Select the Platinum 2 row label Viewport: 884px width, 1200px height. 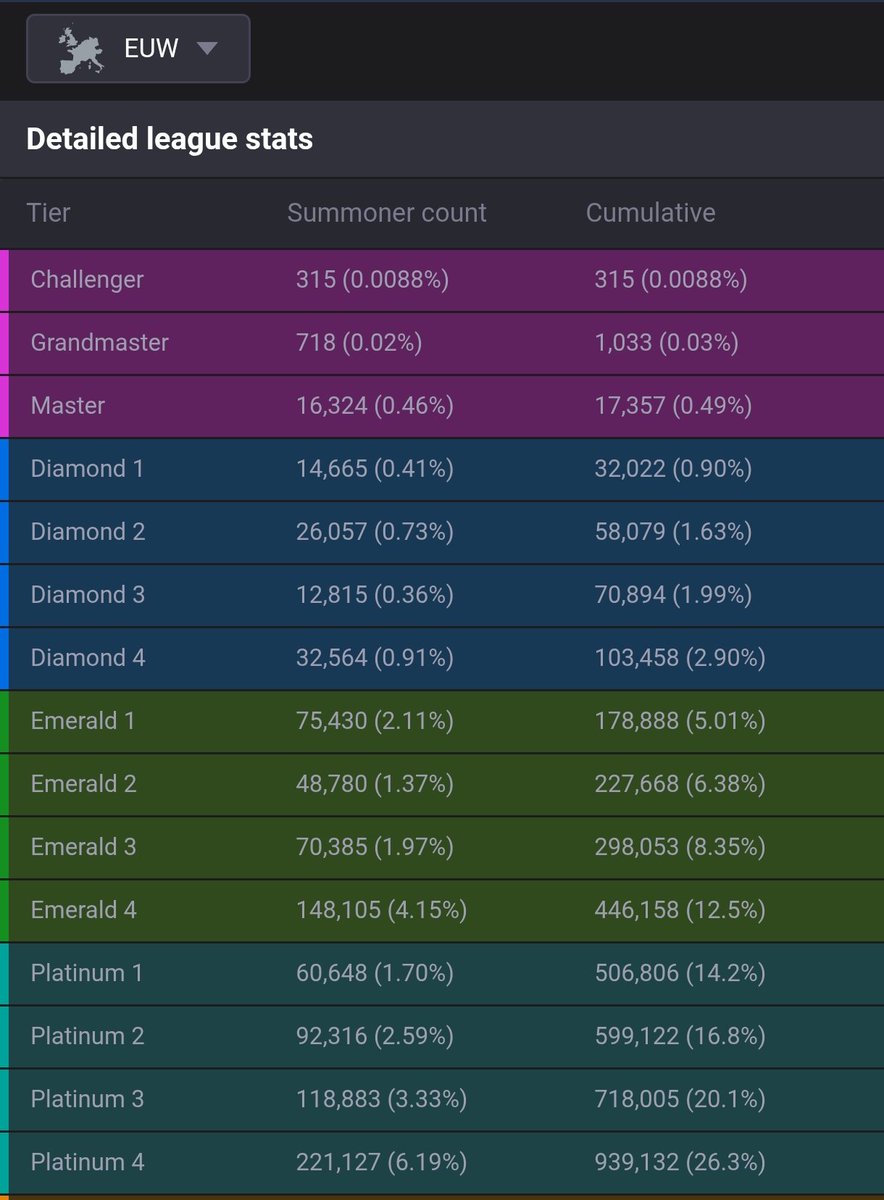pyautogui.click(x=88, y=1036)
